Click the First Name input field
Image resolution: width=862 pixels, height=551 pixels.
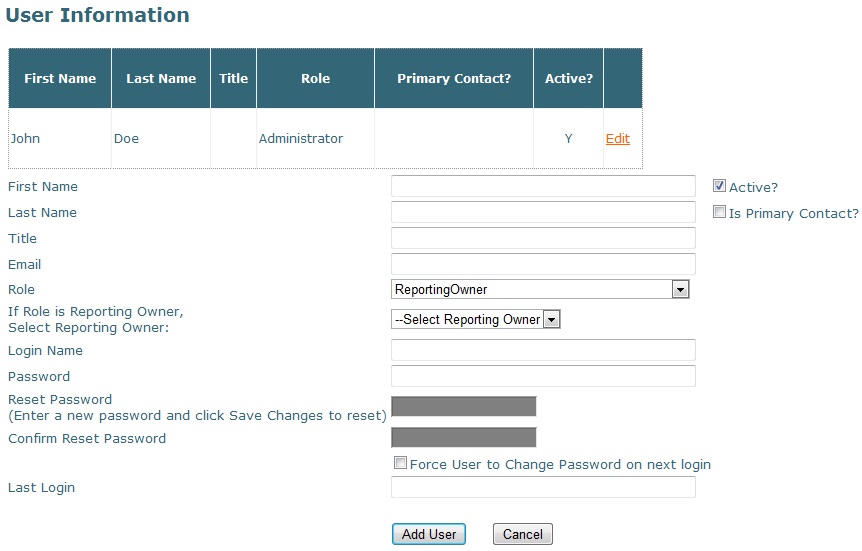(543, 187)
